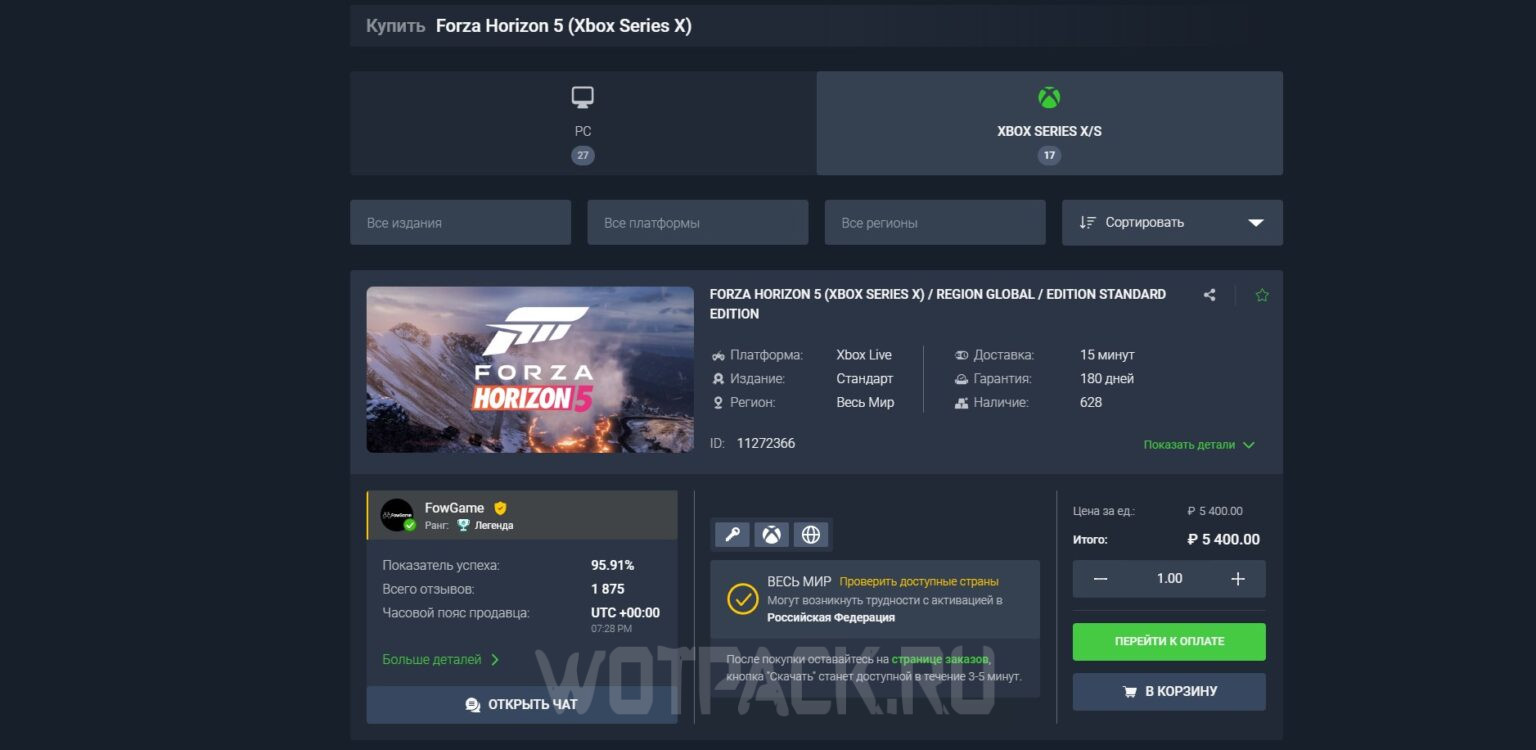The image size is (1536, 750).
Task: Add listing to favorites with star icon
Action: tap(1262, 295)
